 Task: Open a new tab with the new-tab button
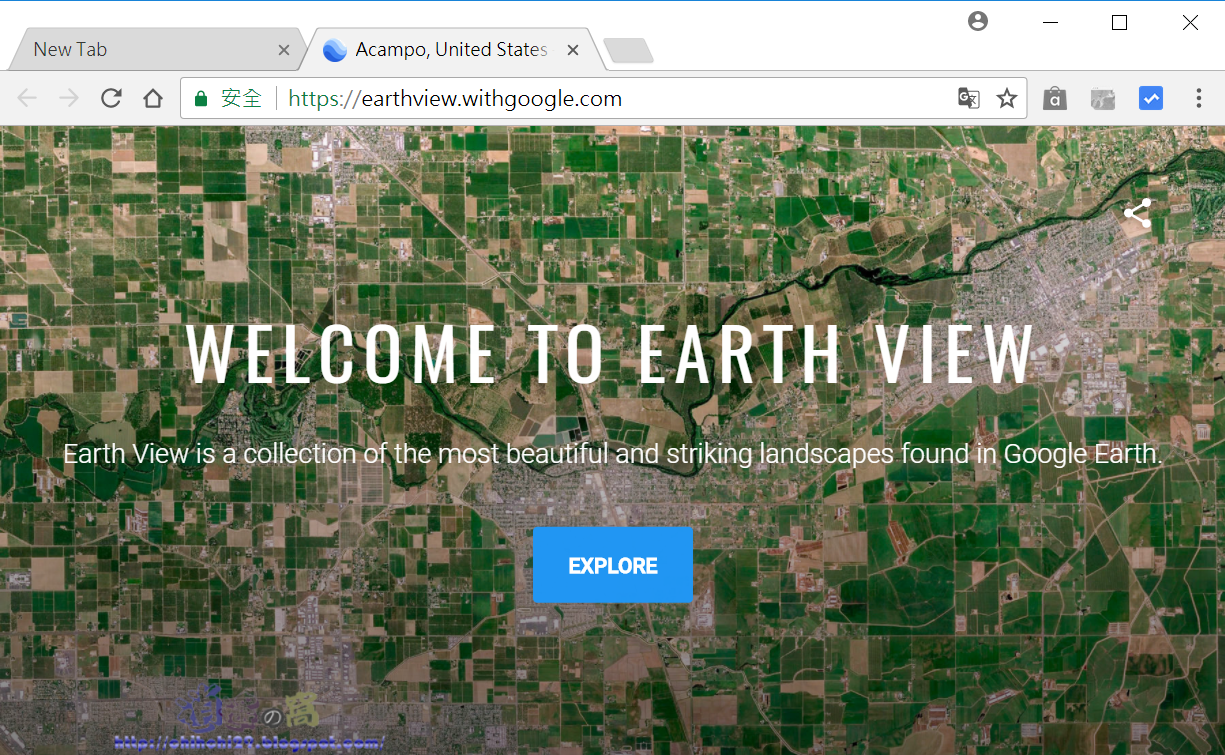629,50
